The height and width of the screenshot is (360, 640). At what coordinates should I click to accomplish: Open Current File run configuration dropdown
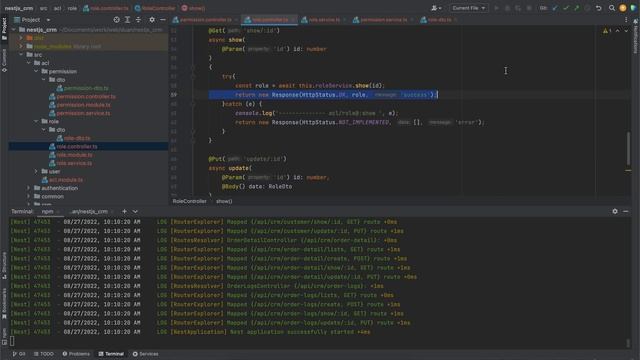pyautogui.click(x=468, y=8)
